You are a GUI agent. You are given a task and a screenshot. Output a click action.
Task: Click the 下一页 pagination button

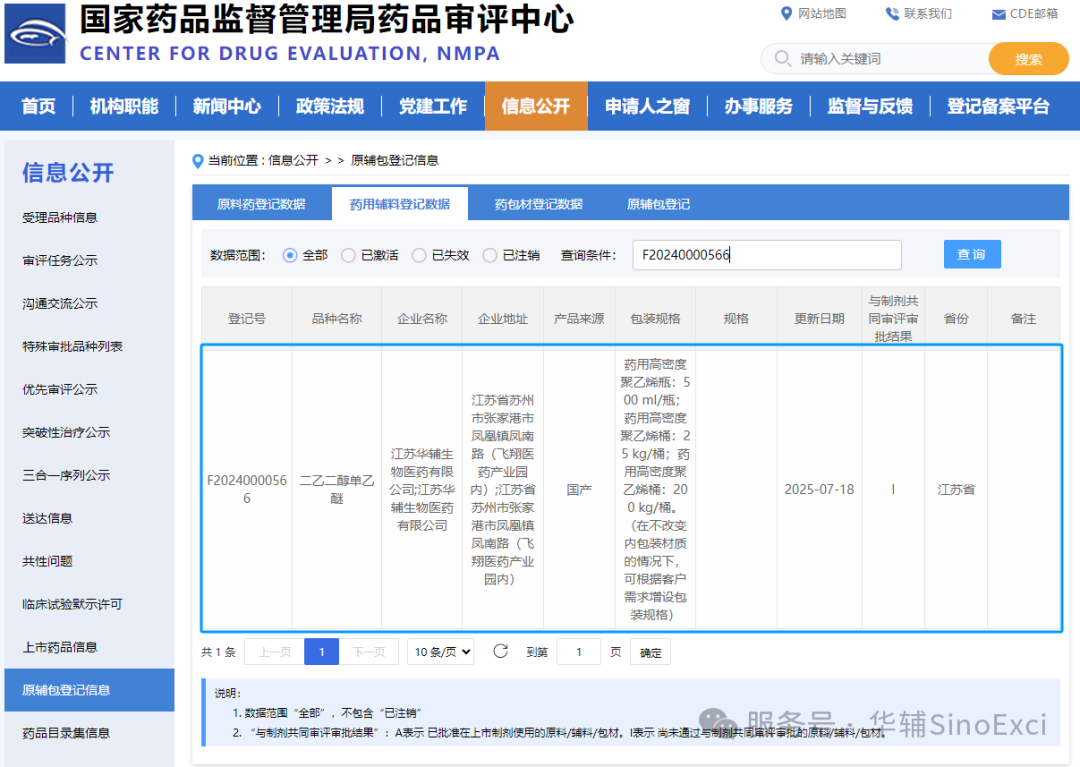coord(368,652)
